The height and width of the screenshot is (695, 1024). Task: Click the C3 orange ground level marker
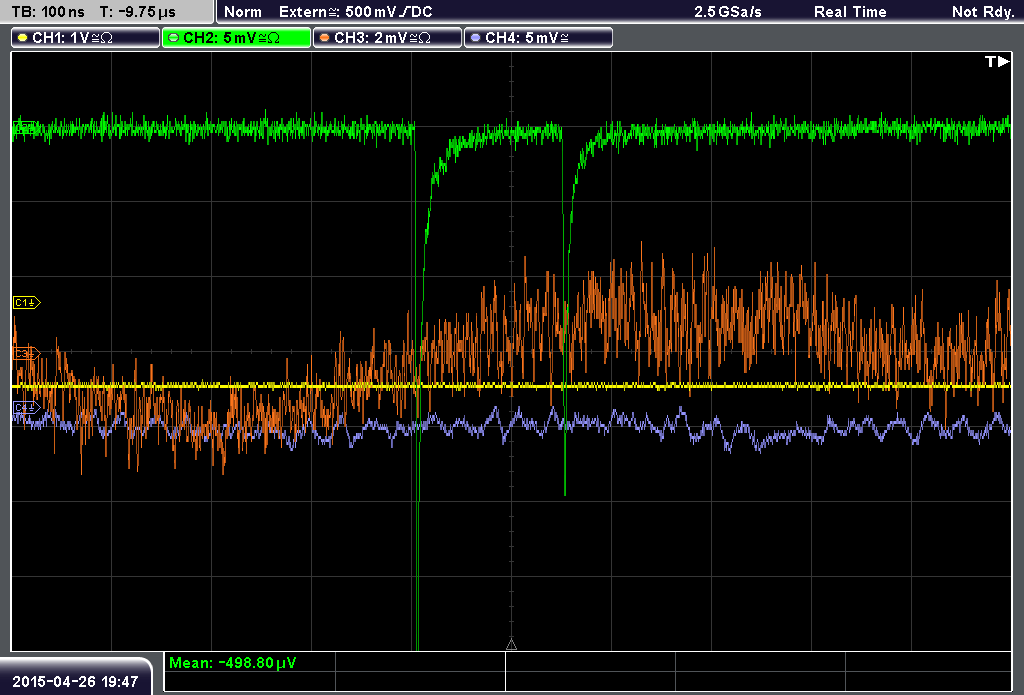[x=27, y=353]
